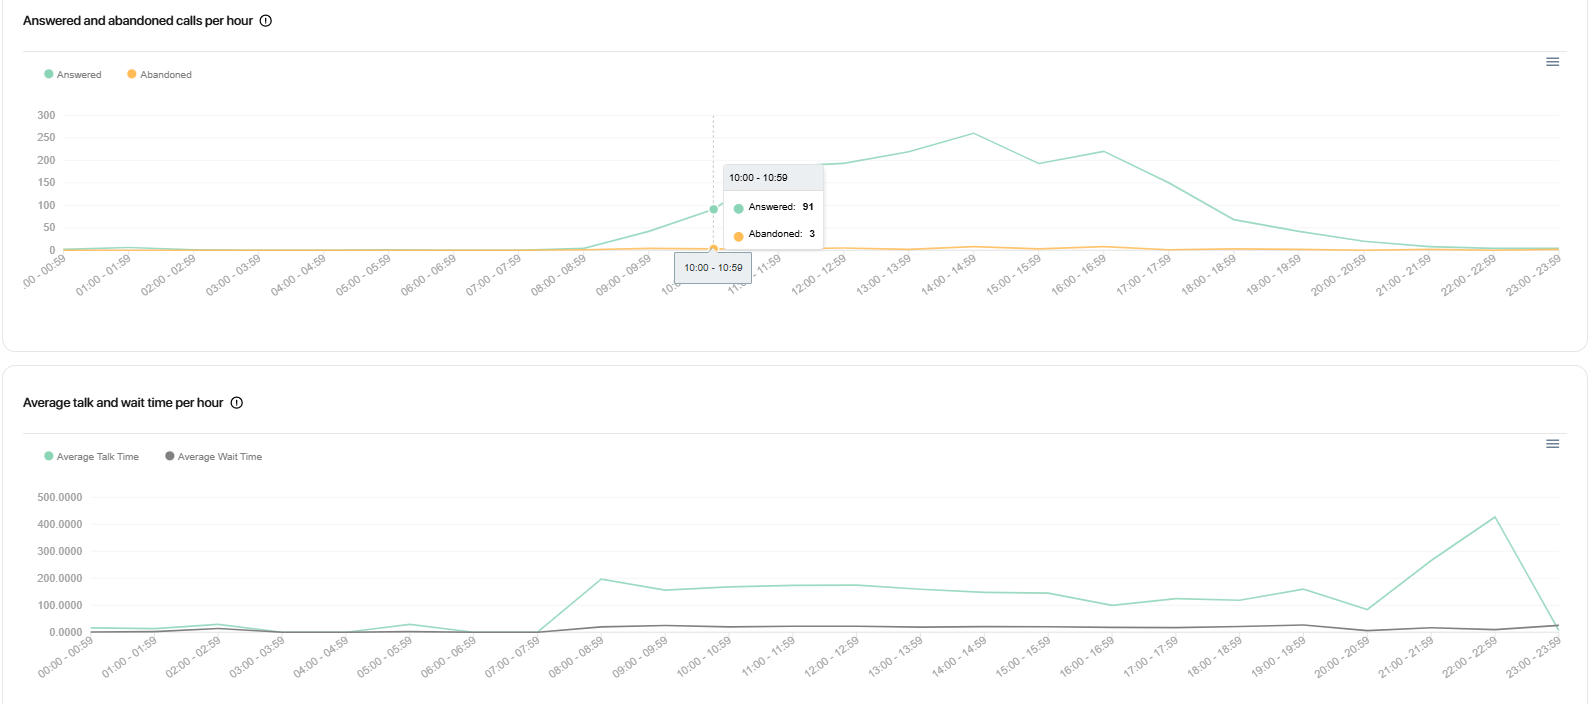Click the highlighted orange Abandoned marker on the line

pyautogui.click(x=713, y=248)
